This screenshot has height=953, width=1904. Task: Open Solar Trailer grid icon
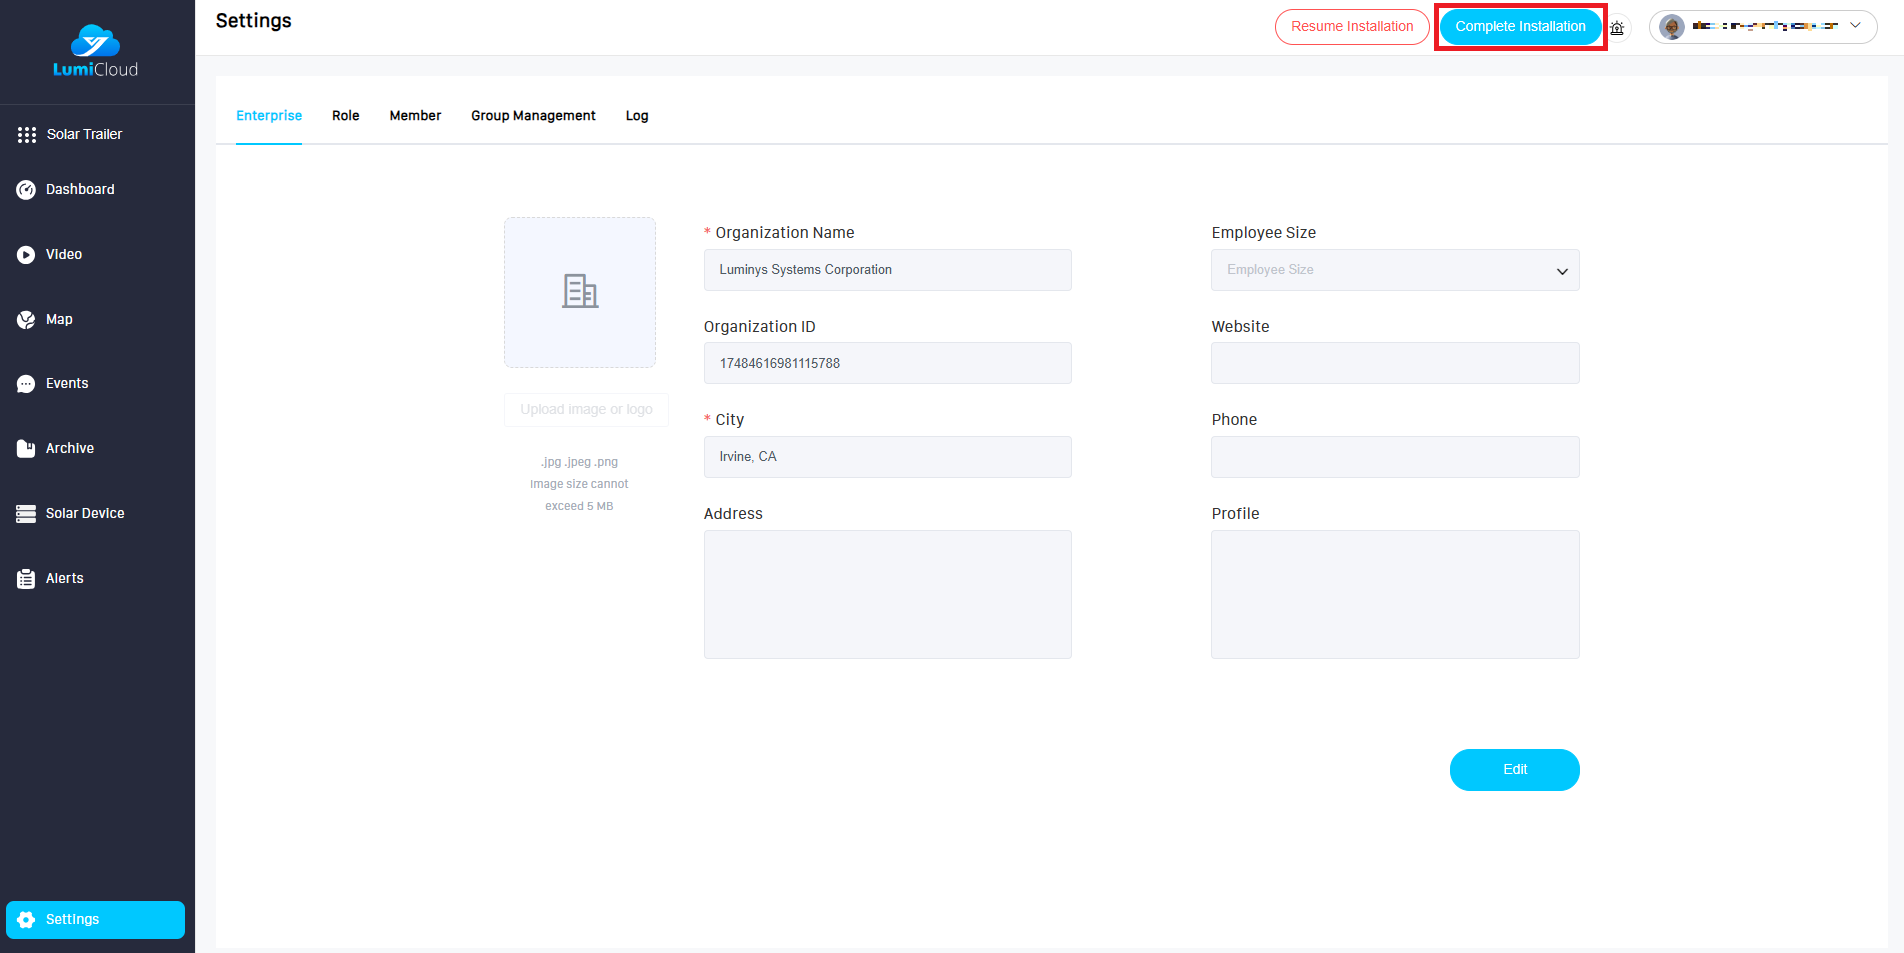[x=27, y=135]
